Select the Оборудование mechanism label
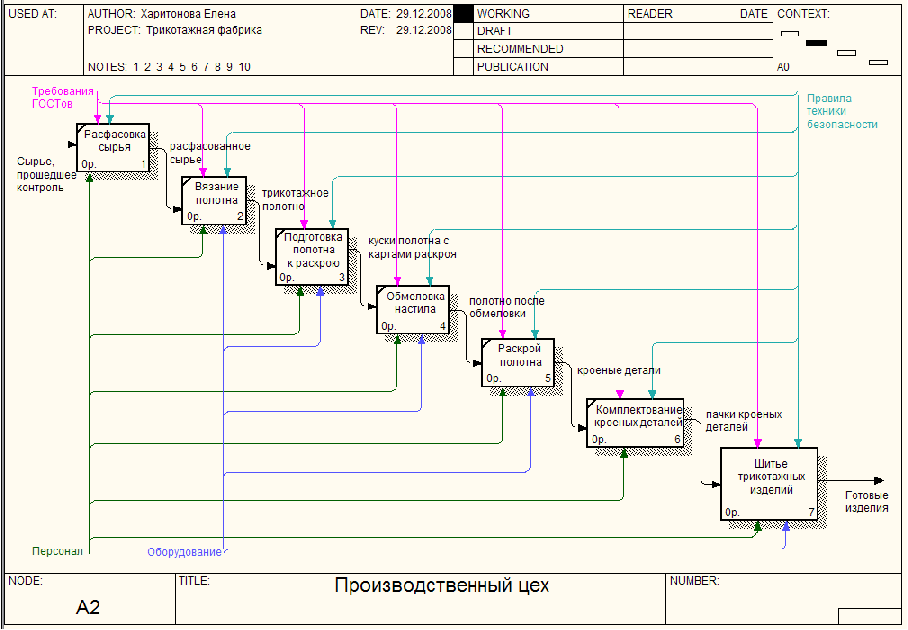Viewport: 908px width, 630px height. tap(184, 552)
